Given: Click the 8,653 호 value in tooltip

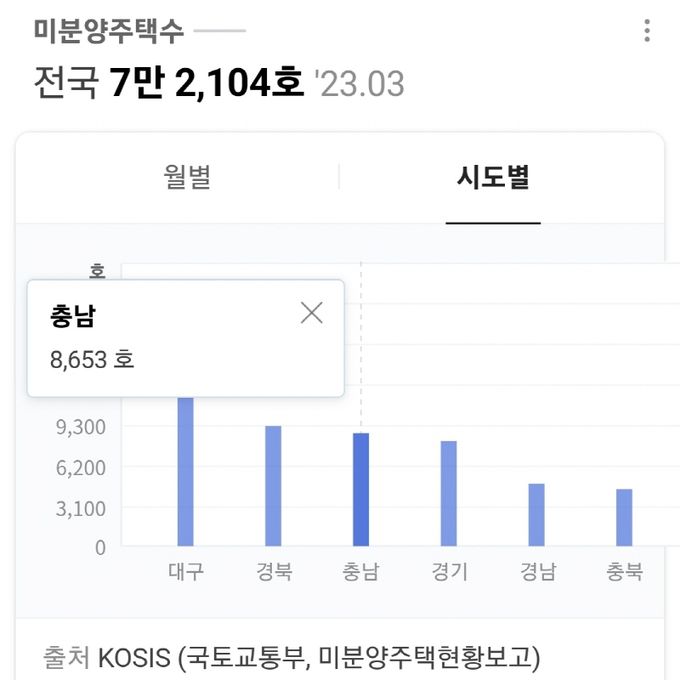Looking at the screenshot, I should [92, 360].
